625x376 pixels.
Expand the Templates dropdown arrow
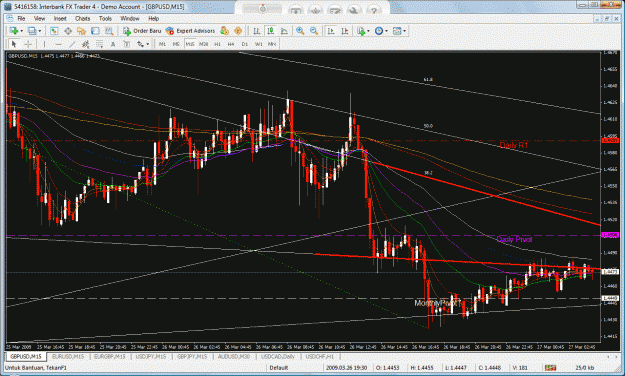405,31
